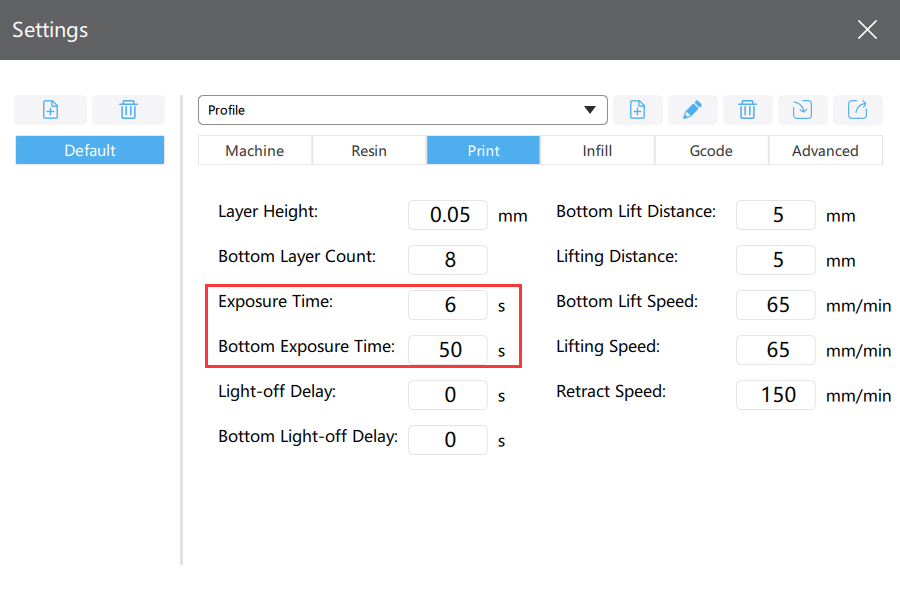The width and height of the screenshot is (900, 600).
Task: Close the Settings dialog
Action: (867, 29)
